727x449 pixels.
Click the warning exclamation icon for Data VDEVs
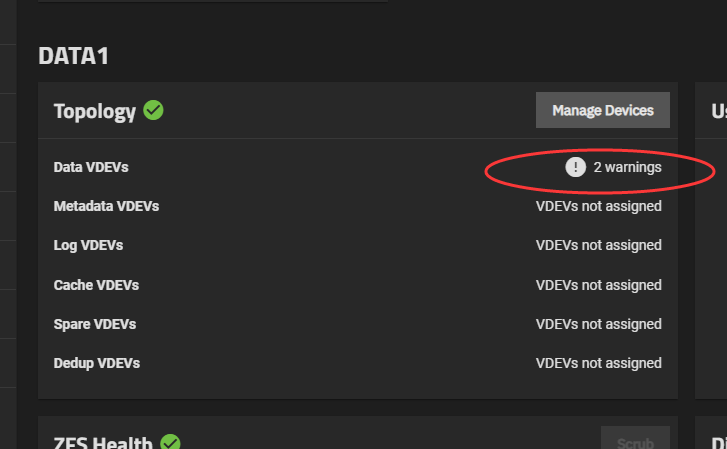575,167
